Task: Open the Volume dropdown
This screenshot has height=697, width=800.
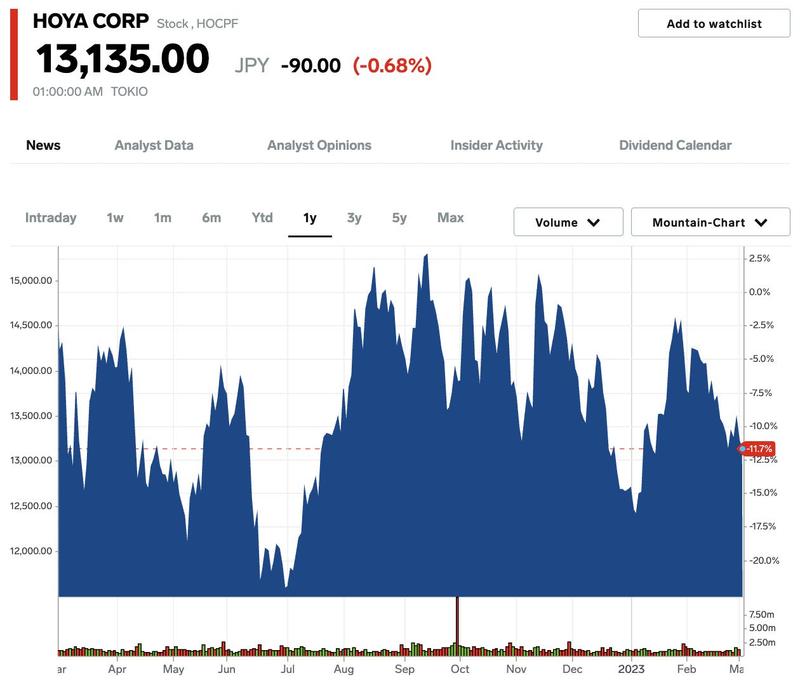Action: click(x=568, y=222)
